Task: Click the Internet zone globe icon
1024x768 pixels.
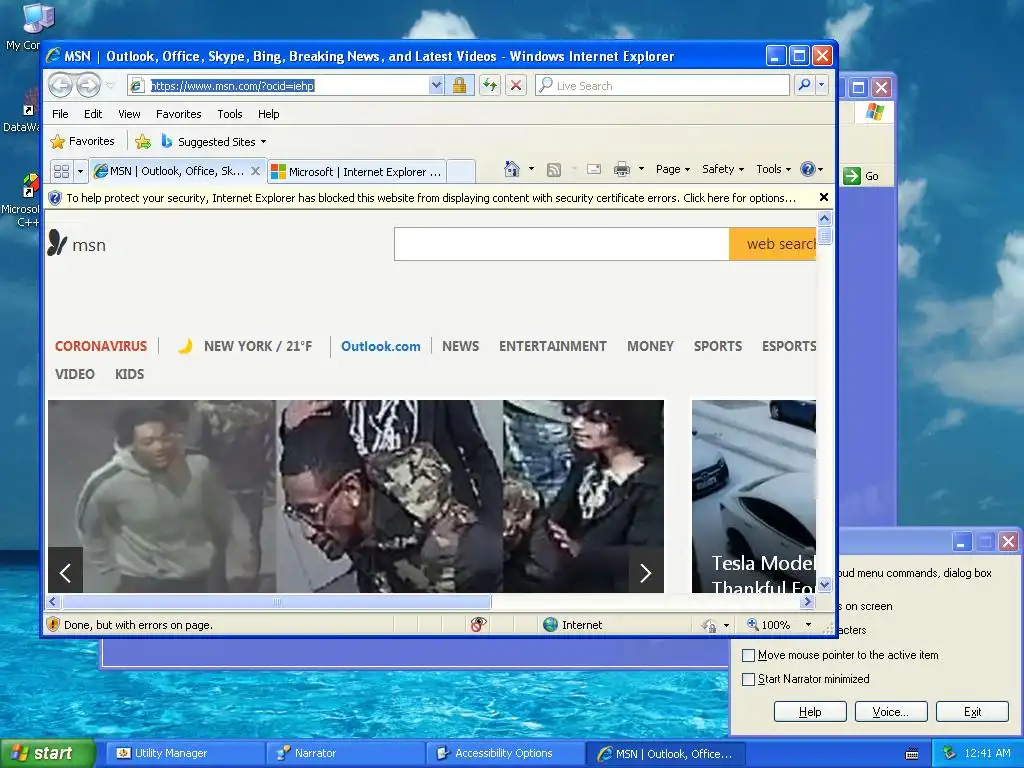Action: tap(551, 625)
